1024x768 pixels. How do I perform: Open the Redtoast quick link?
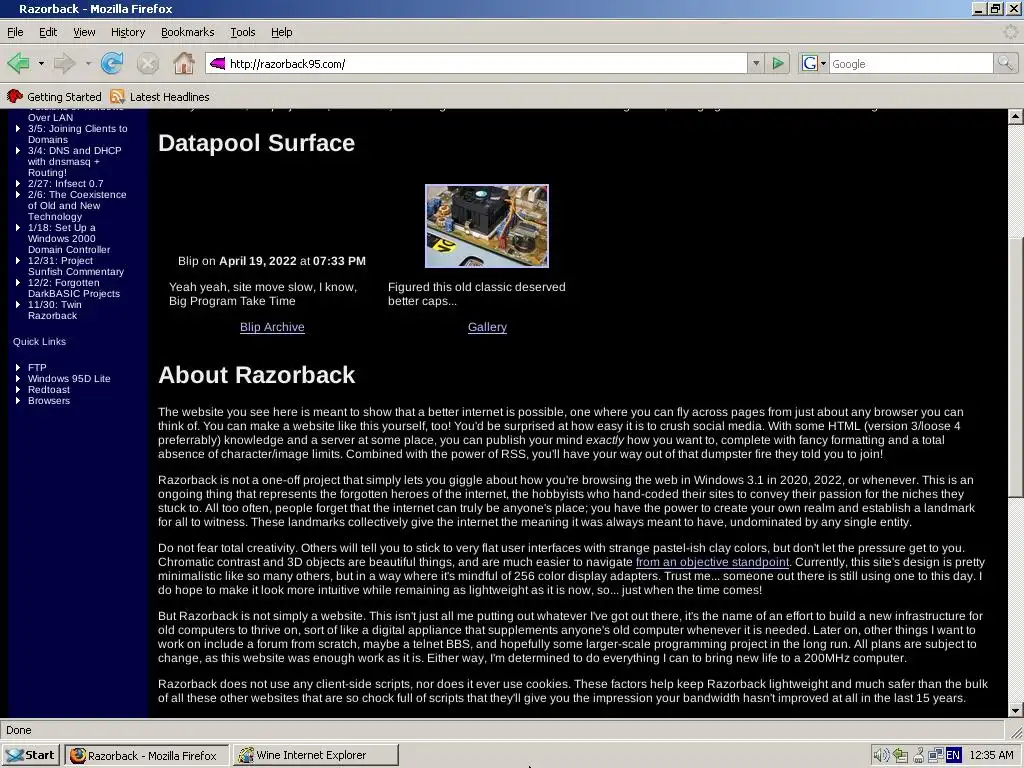point(48,390)
